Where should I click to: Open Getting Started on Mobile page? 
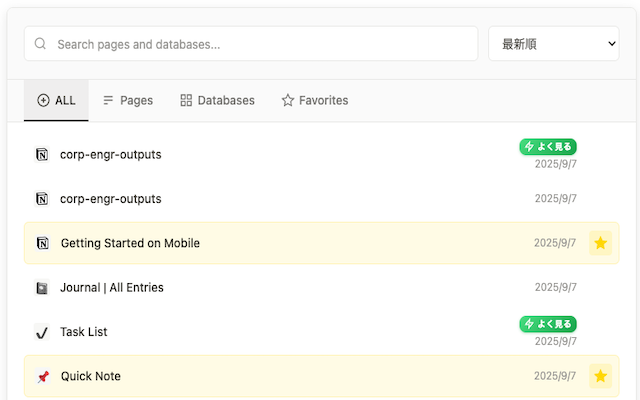pyautogui.click(x=322, y=243)
